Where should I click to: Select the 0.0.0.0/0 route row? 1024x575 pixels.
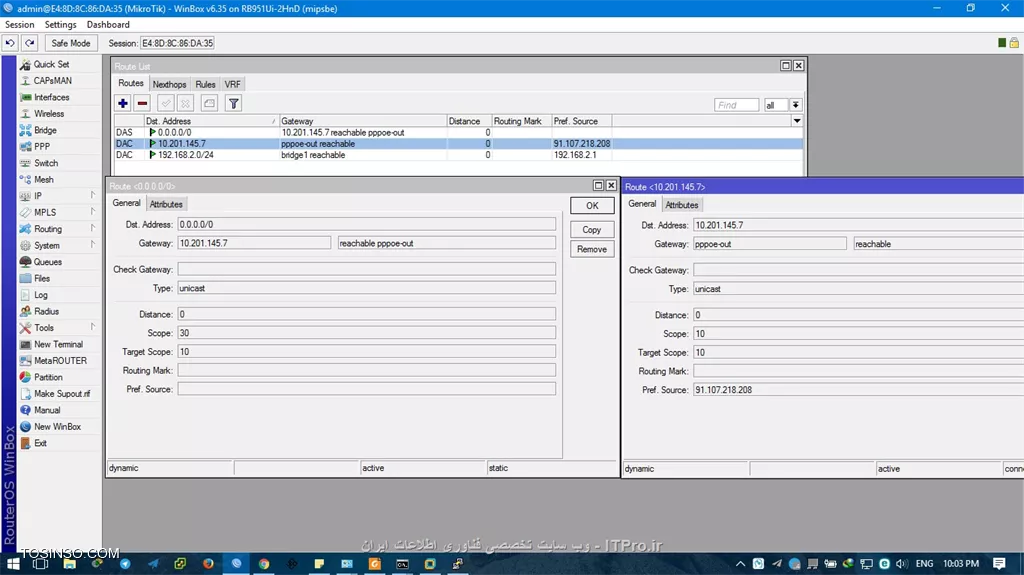[x=458, y=132]
